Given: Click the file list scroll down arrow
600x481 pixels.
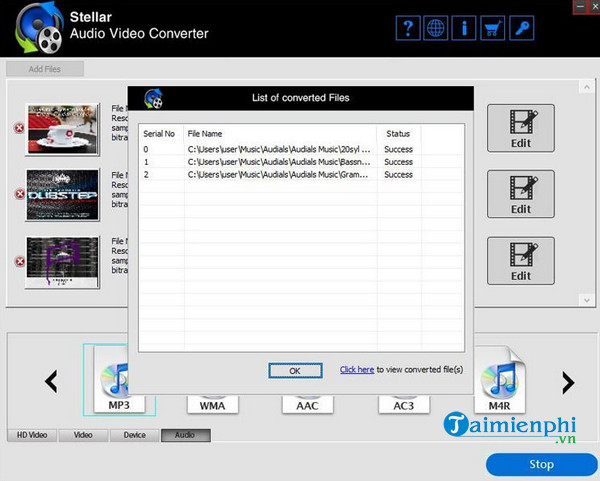Looking at the screenshot, I should (x=587, y=300).
